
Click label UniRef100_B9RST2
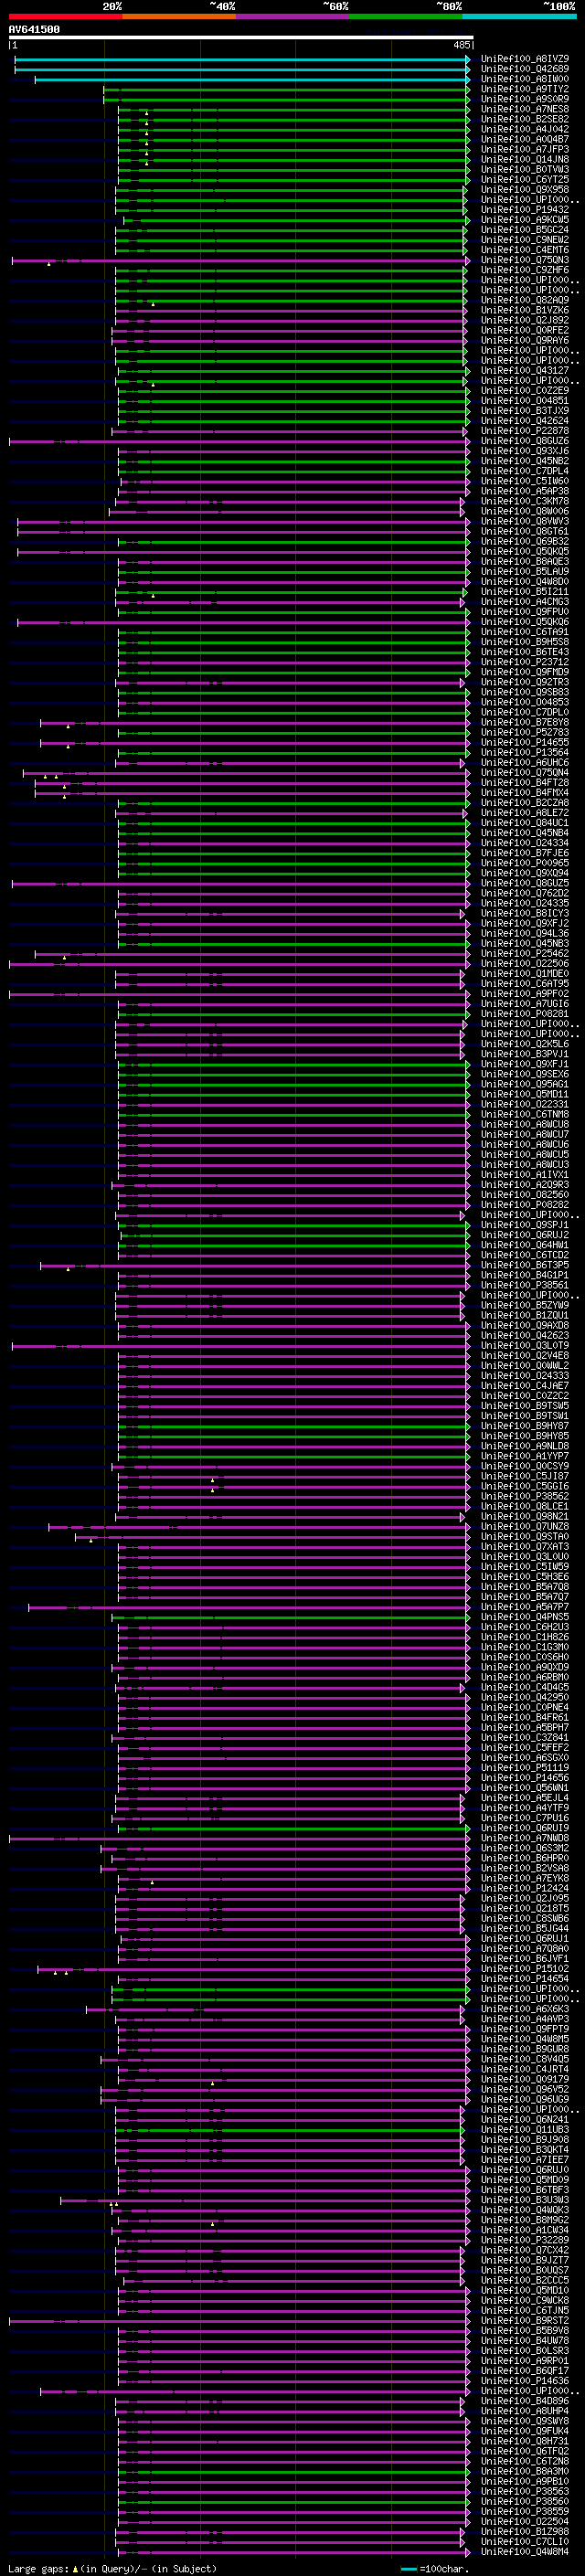pos(525,2320)
